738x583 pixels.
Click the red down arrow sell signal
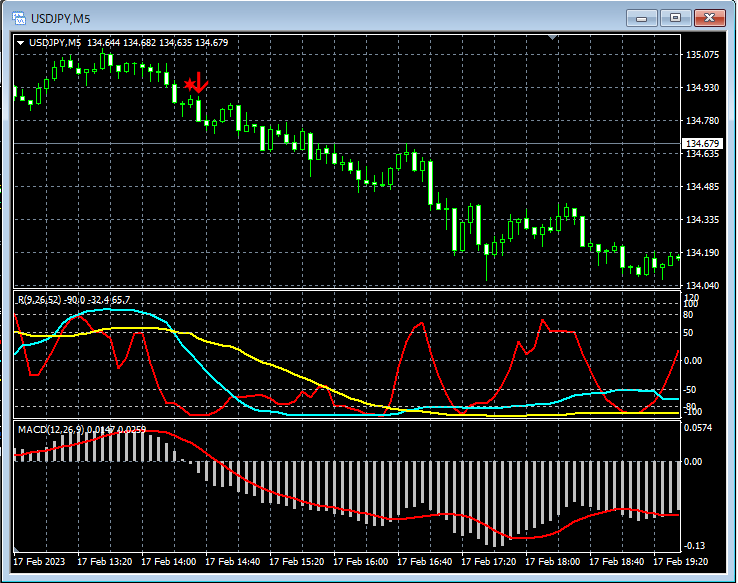click(x=201, y=82)
